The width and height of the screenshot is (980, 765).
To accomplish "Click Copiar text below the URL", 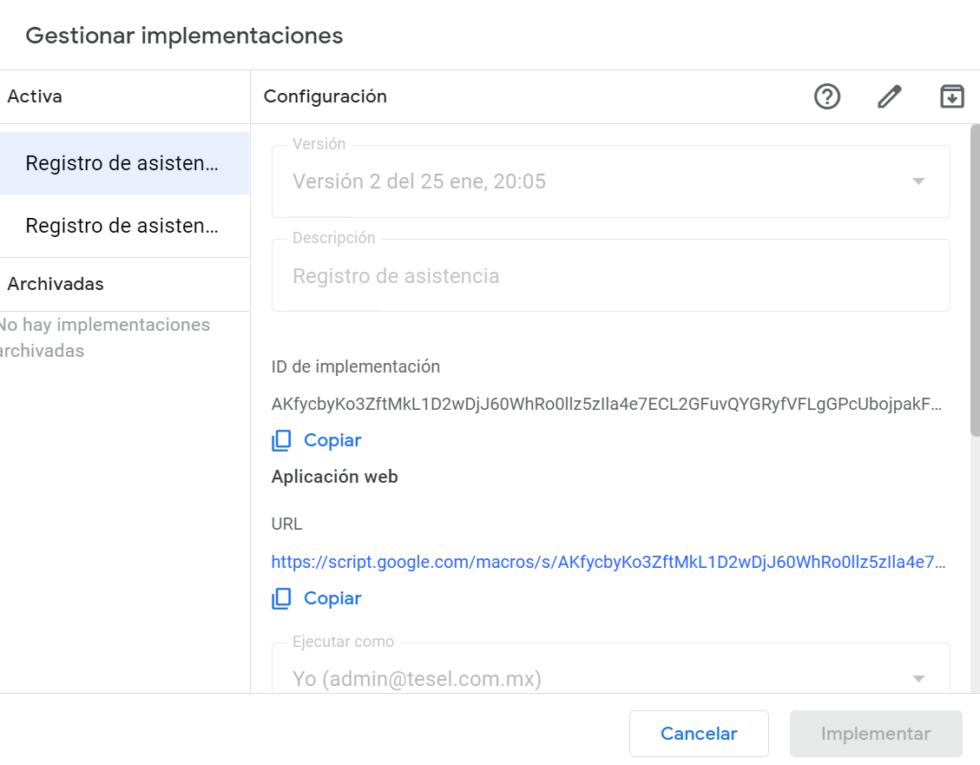I will pos(332,599).
